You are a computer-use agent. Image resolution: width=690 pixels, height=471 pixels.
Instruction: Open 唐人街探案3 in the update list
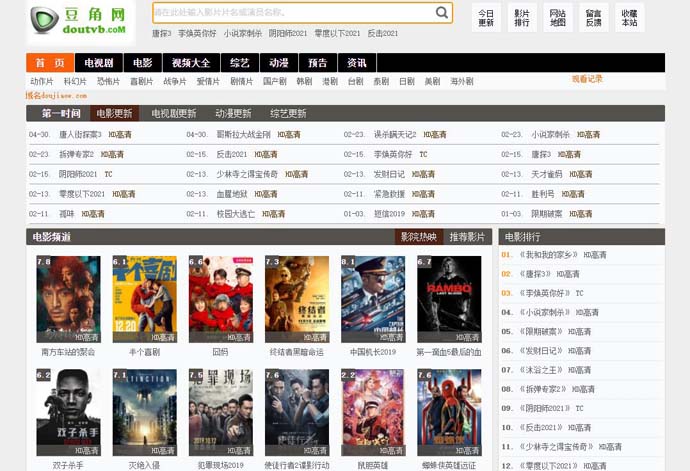click(80, 135)
